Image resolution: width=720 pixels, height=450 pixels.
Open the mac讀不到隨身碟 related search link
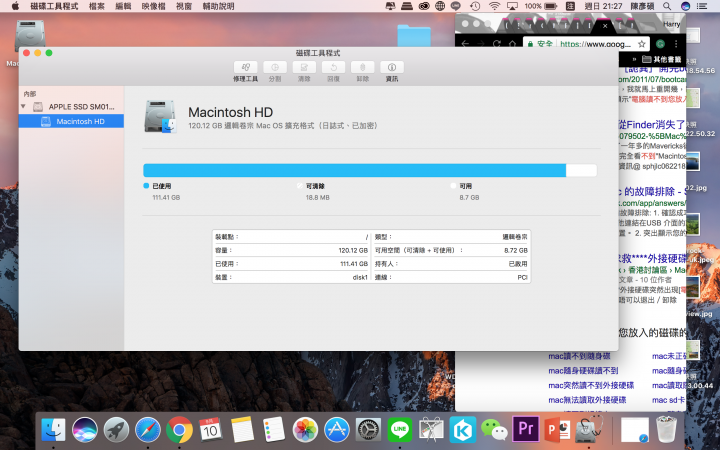coord(579,356)
